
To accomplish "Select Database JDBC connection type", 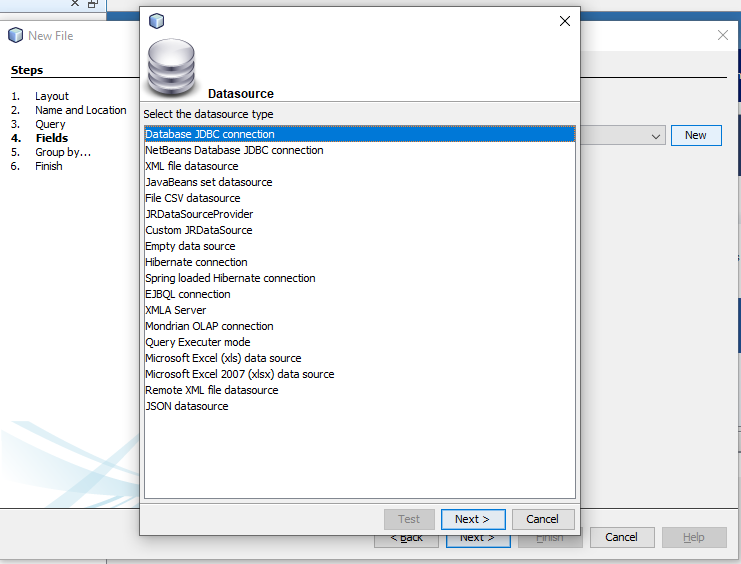I will [360, 134].
